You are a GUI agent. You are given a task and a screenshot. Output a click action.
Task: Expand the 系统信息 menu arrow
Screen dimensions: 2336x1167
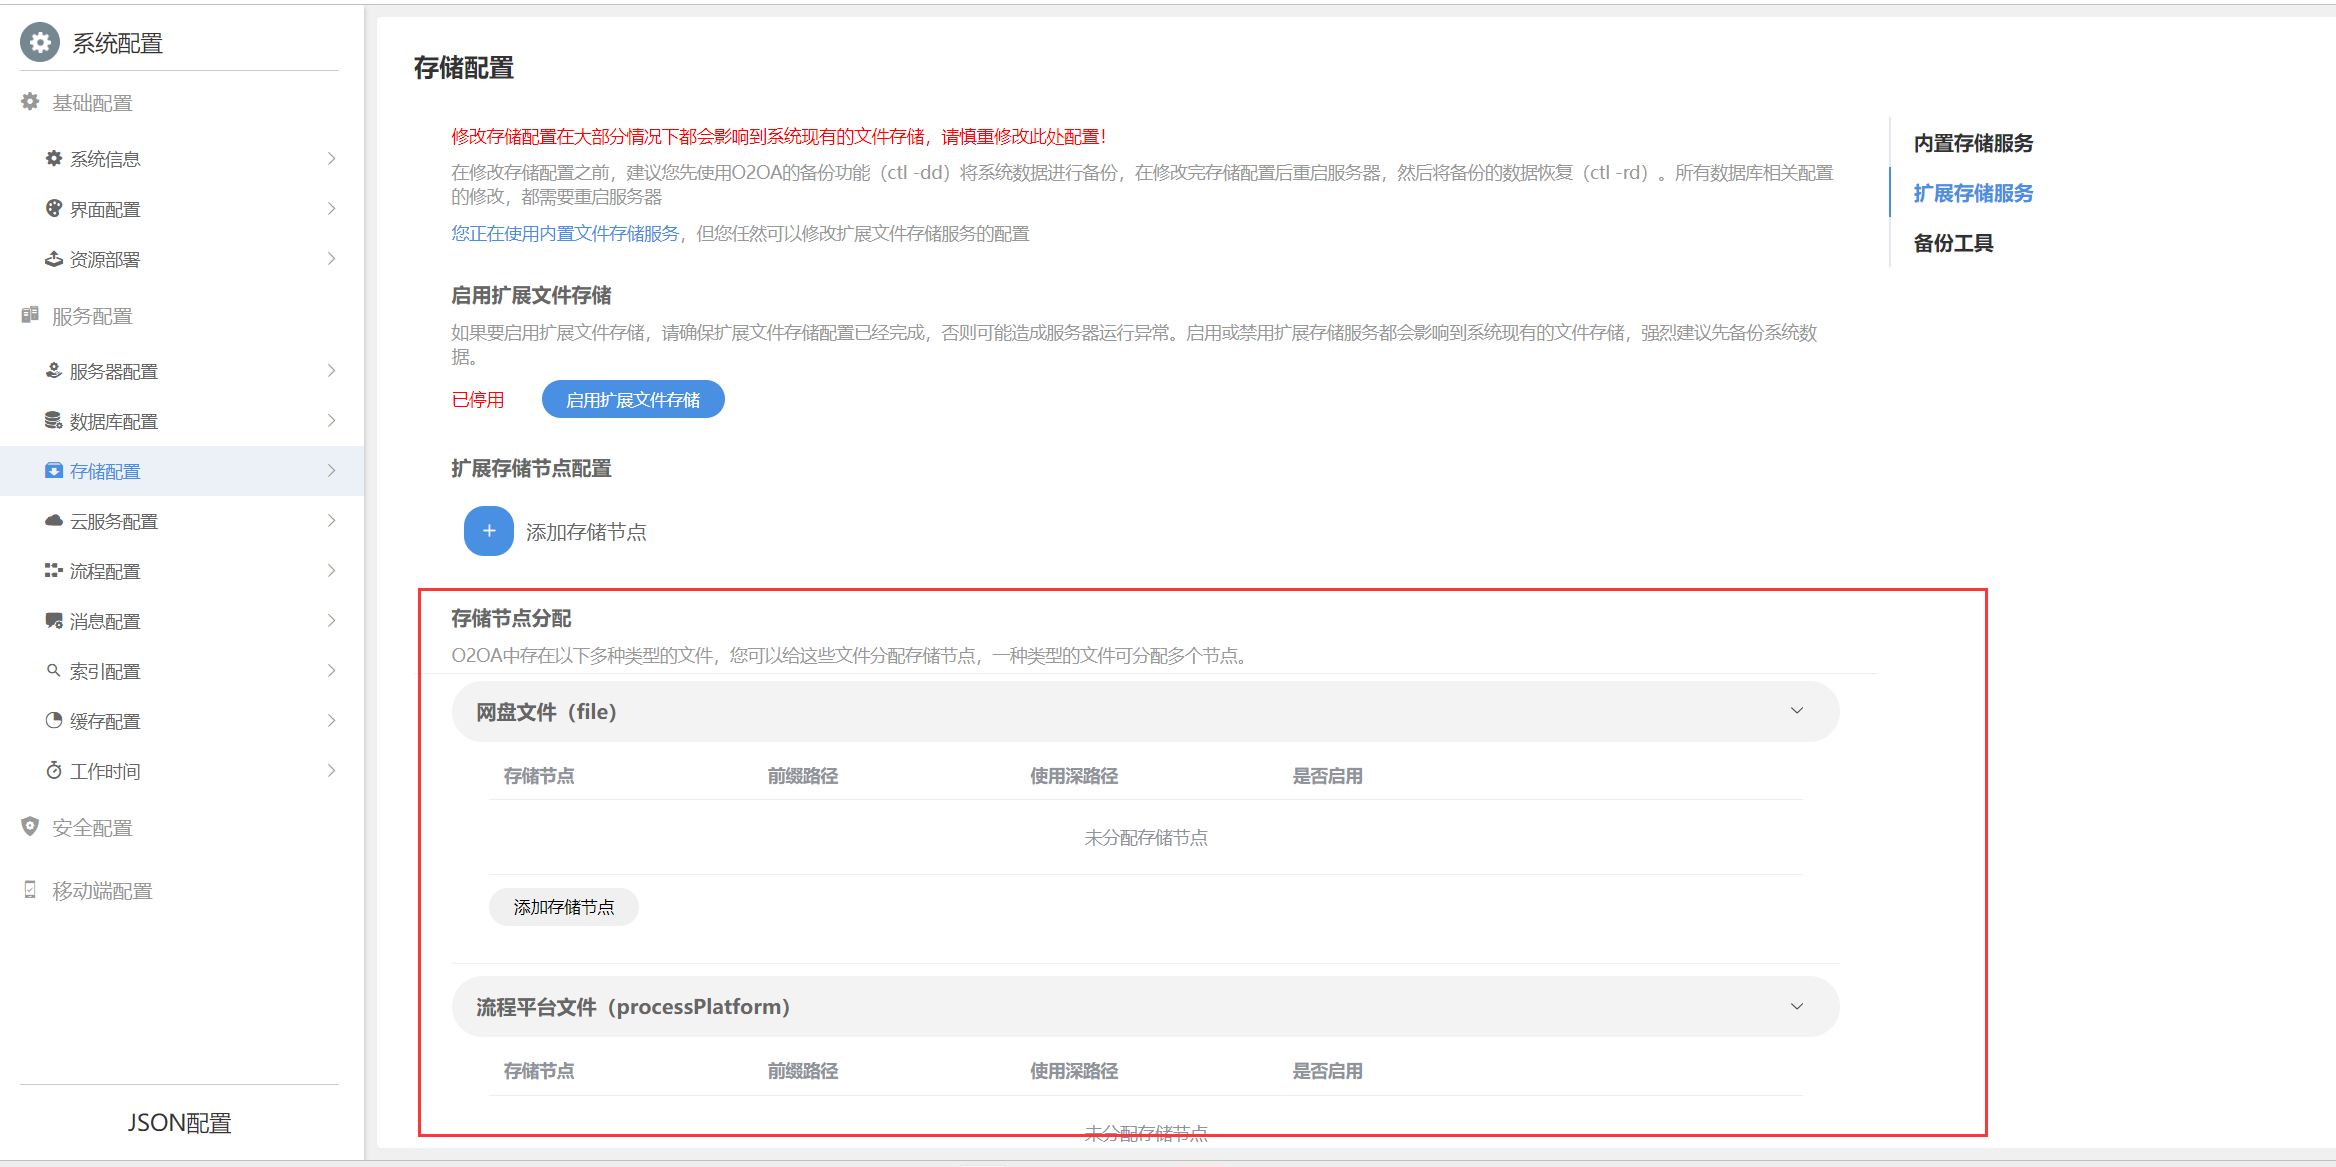[331, 159]
